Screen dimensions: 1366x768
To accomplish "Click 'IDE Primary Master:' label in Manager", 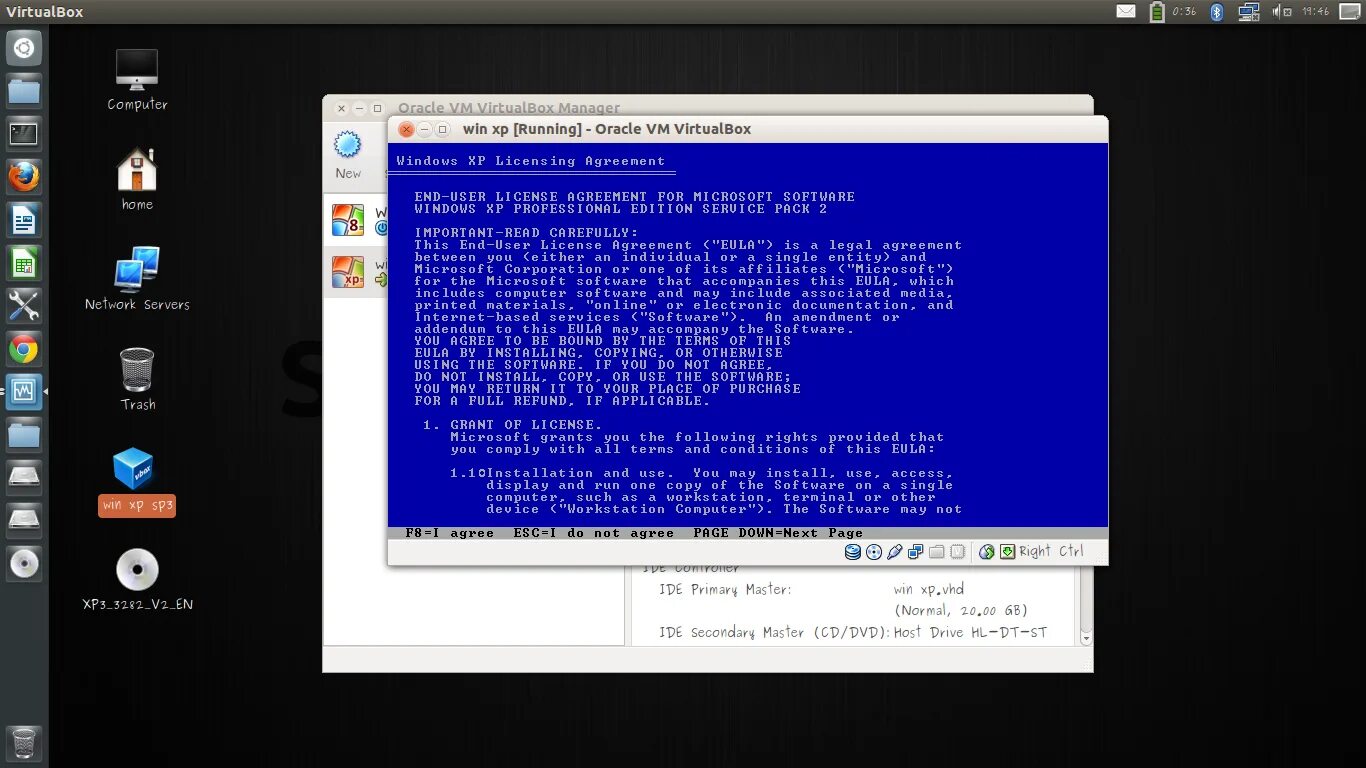I will 724,589.
